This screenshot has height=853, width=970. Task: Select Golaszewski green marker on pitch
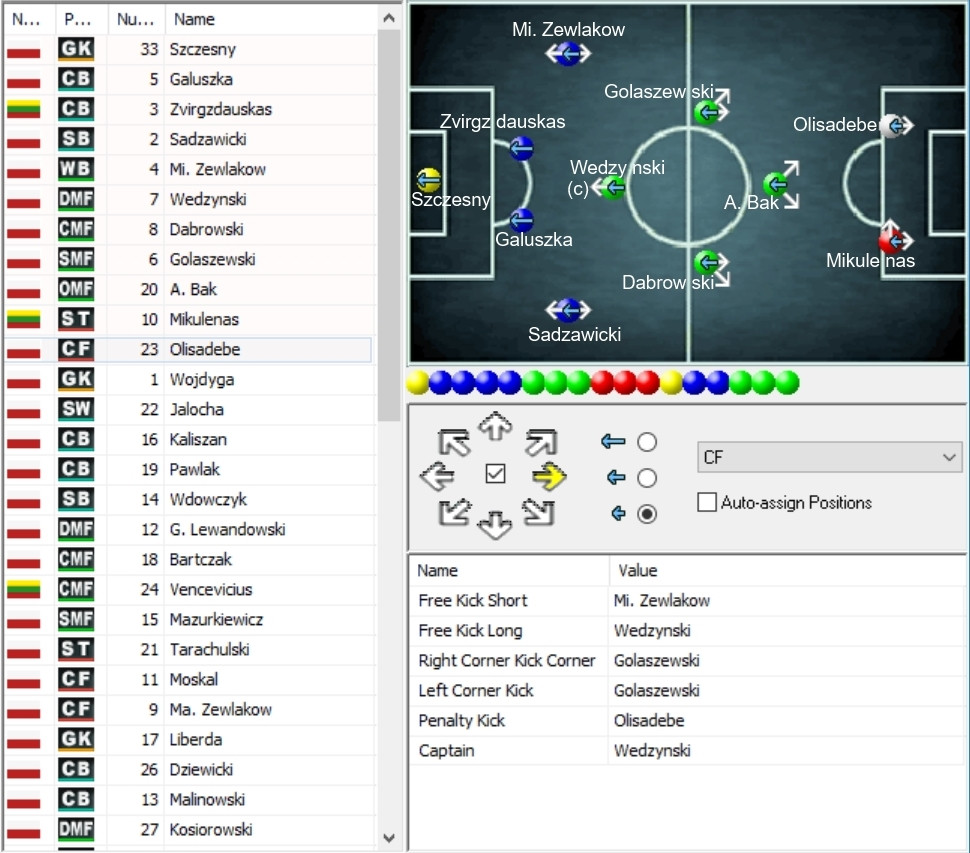tap(707, 112)
